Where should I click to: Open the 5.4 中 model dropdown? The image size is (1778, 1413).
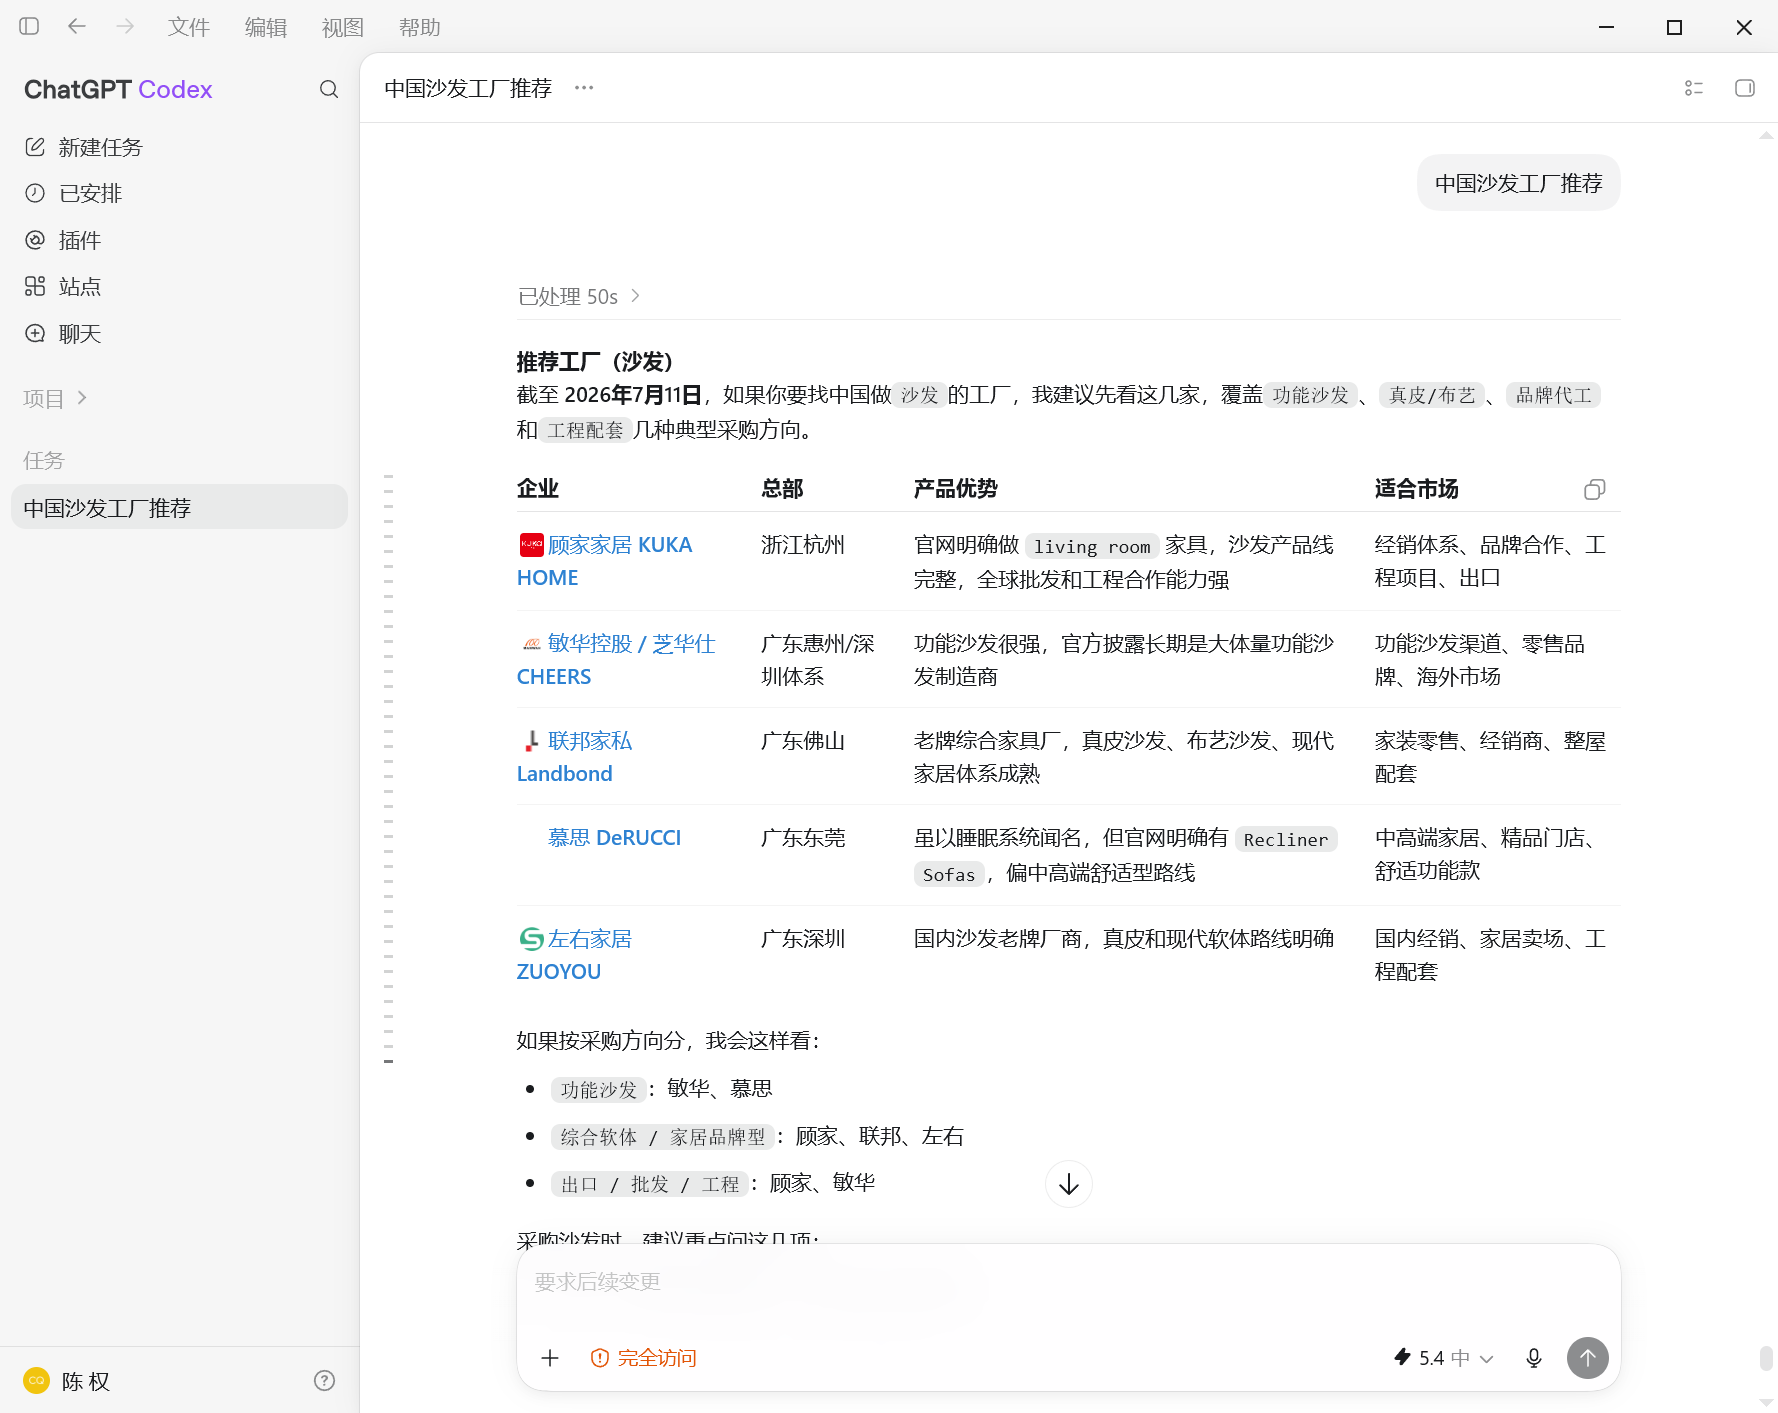[x=1444, y=1357]
